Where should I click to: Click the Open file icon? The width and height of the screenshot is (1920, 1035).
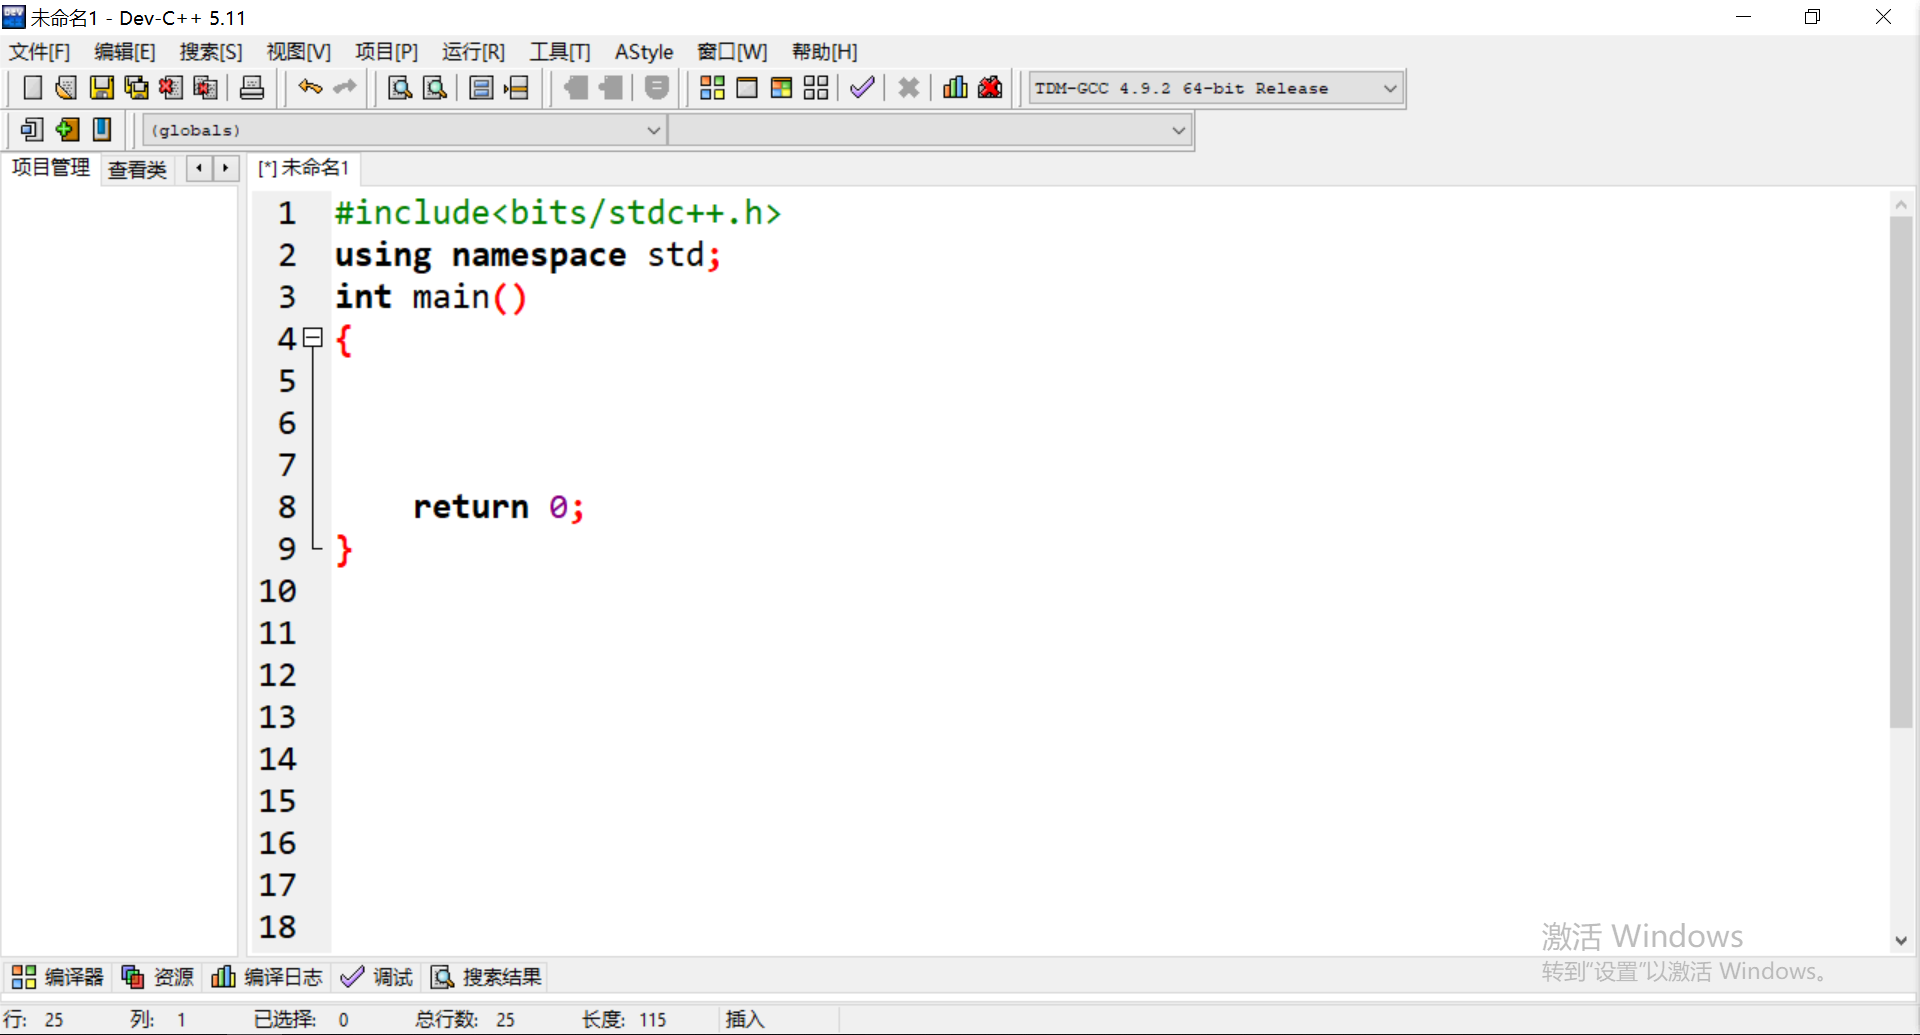[66, 88]
